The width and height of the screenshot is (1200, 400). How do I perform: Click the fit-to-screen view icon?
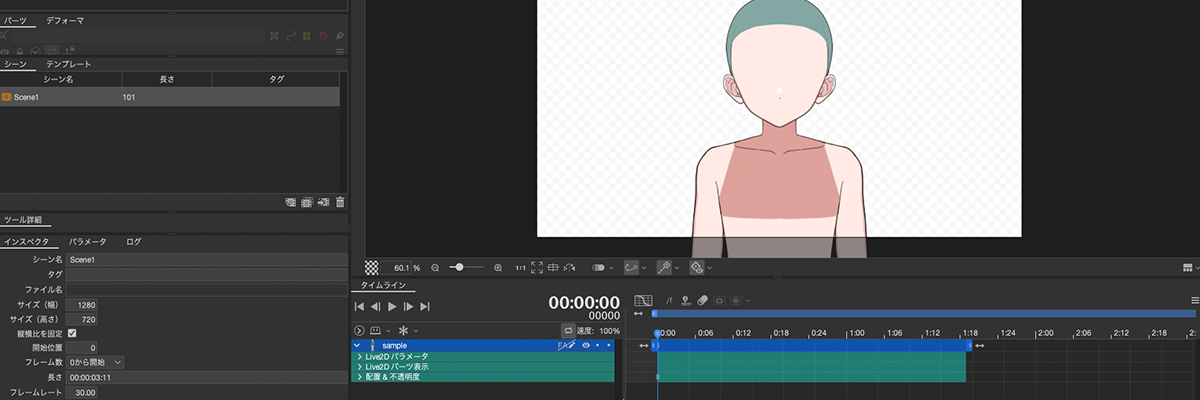(x=537, y=268)
